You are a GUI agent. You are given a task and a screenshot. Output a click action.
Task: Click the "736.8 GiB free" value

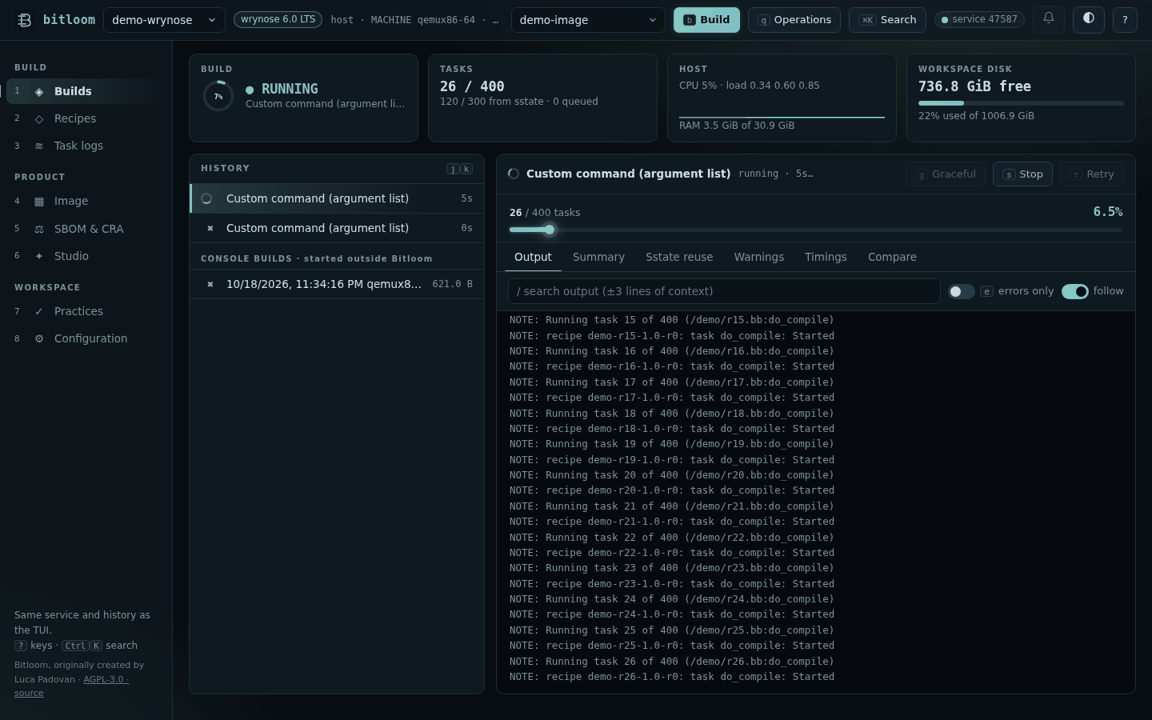pos(974,86)
